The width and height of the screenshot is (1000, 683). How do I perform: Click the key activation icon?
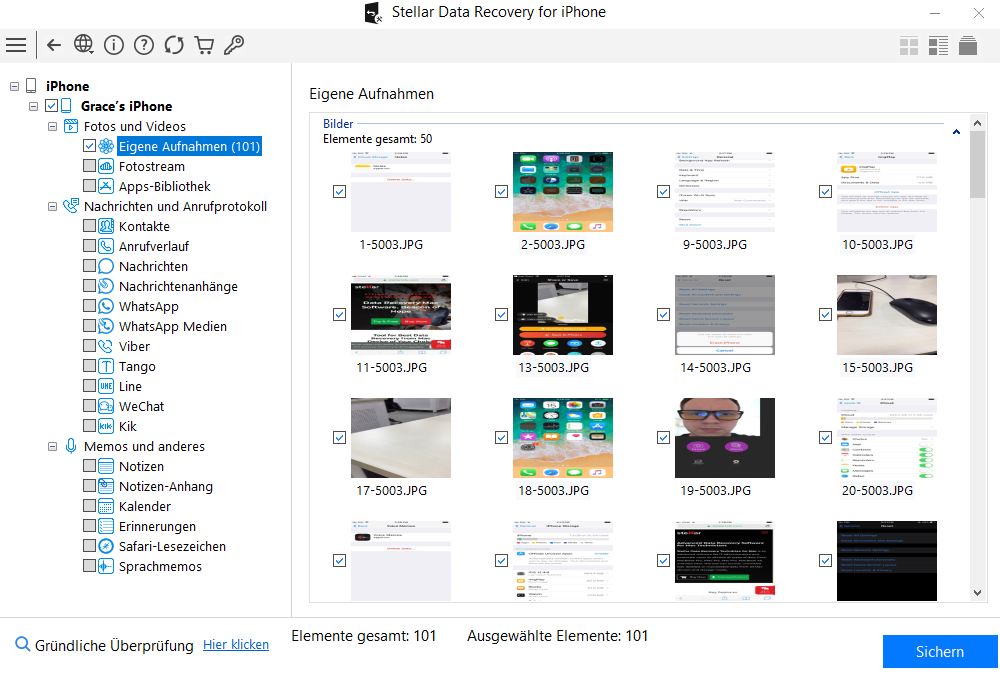234,45
